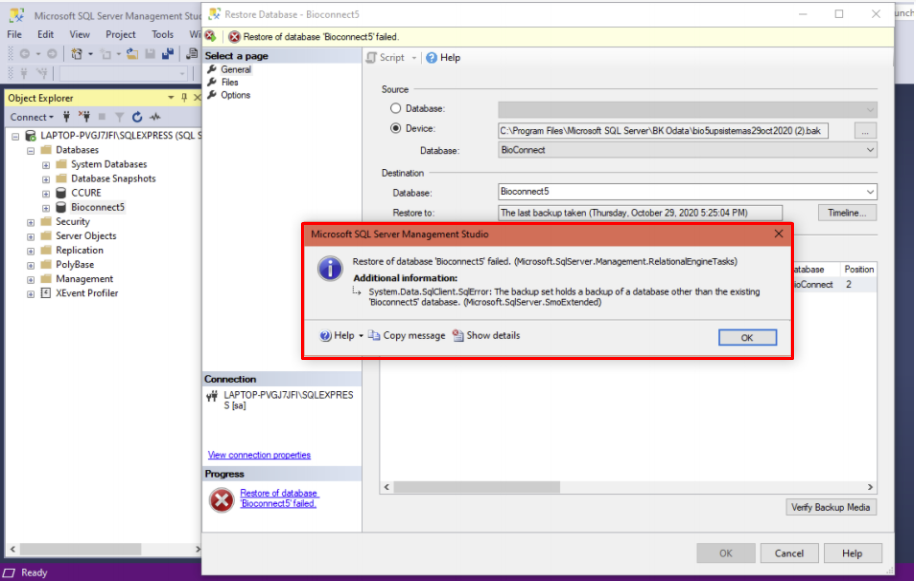Click Cancel in Restore Database dialog
Image resolution: width=916 pixels, height=582 pixels.
[x=789, y=553]
